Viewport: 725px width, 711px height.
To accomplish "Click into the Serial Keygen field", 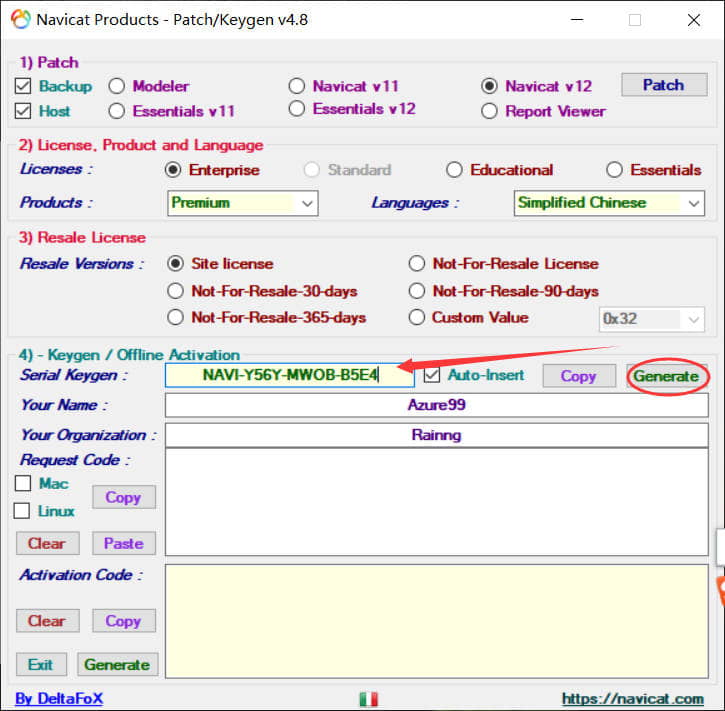I will coord(289,375).
